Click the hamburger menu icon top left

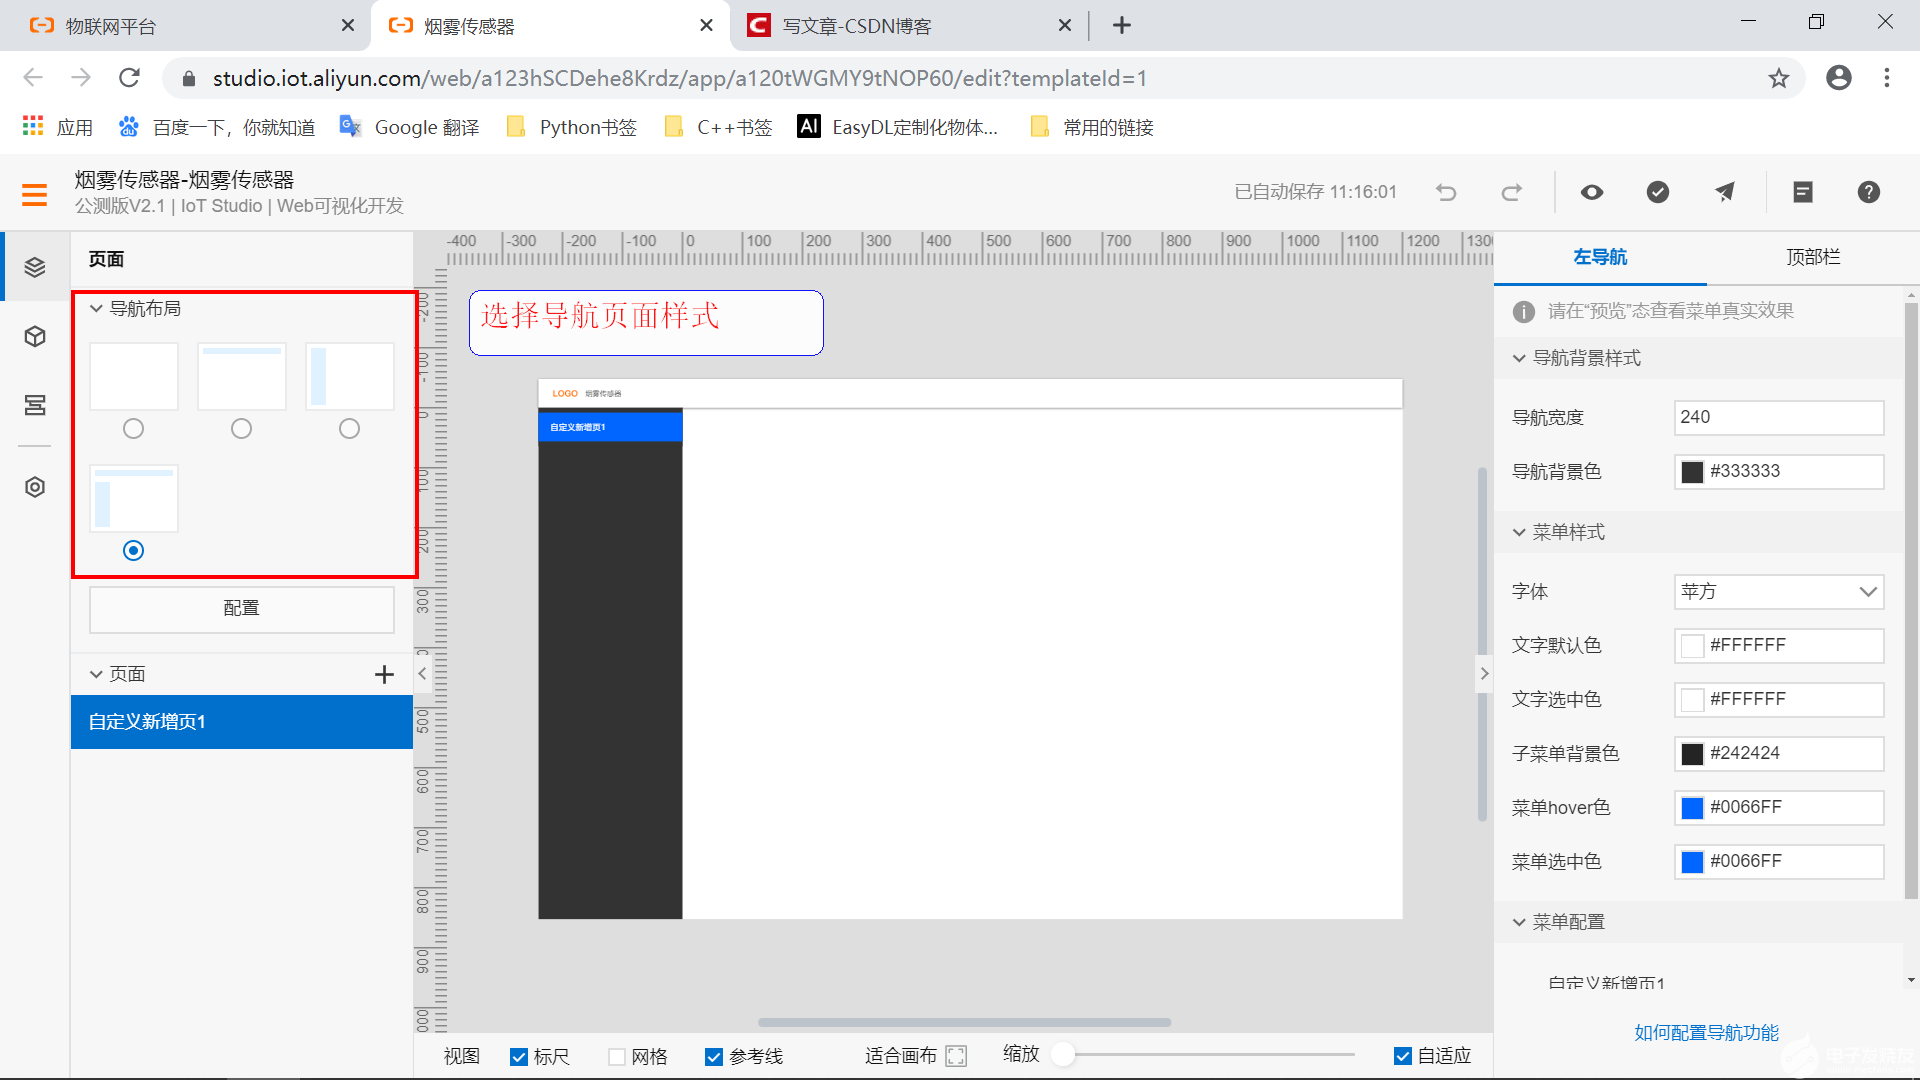(34, 194)
